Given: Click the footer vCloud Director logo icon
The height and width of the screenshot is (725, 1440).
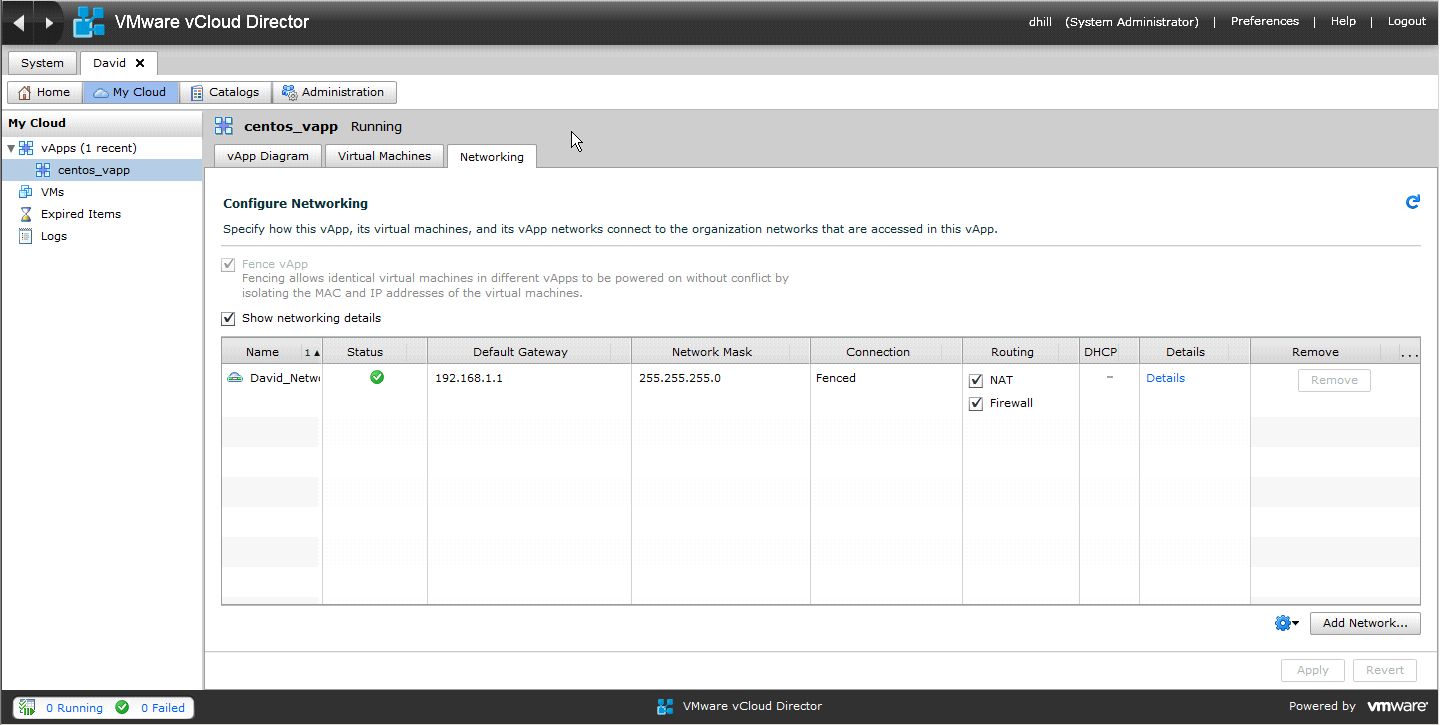Looking at the screenshot, I should [x=665, y=707].
